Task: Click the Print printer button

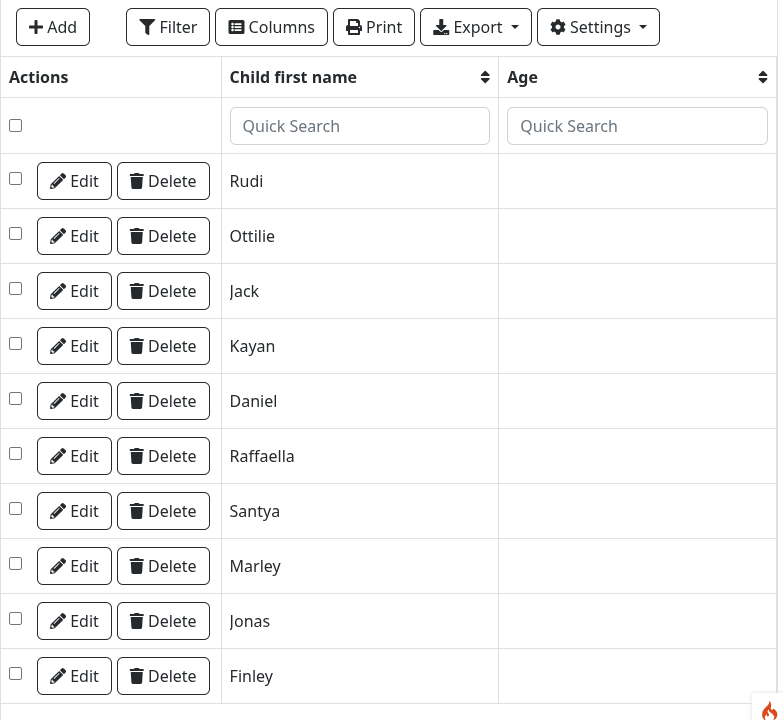Action: (374, 27)
